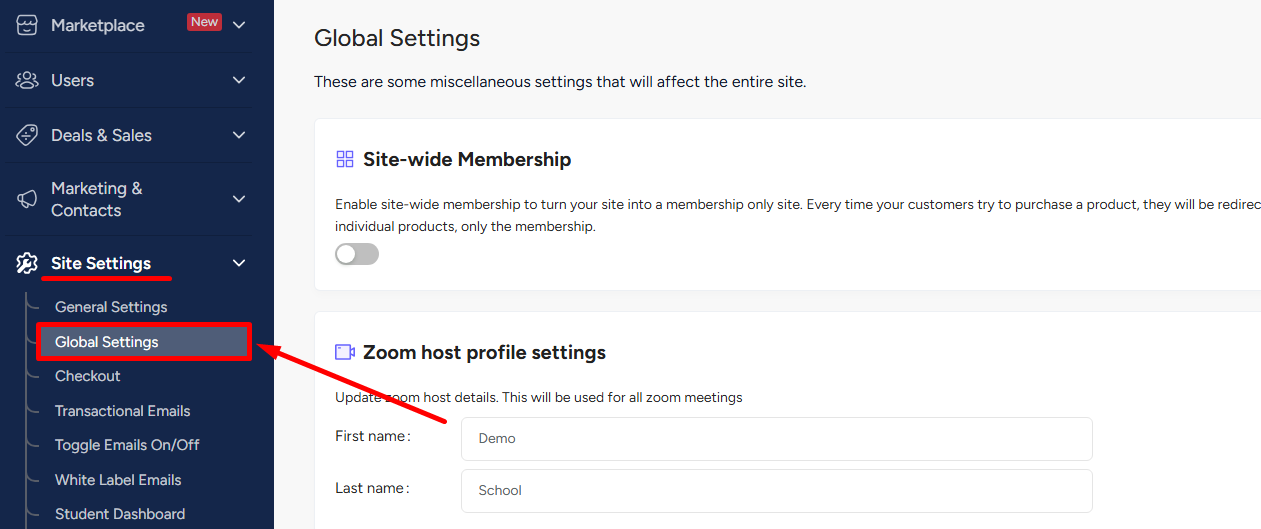Click the red New badge on Marketplace
The height and width of the screenshot is (529, 1261).
pyautogui.click(x=204, y=22)
